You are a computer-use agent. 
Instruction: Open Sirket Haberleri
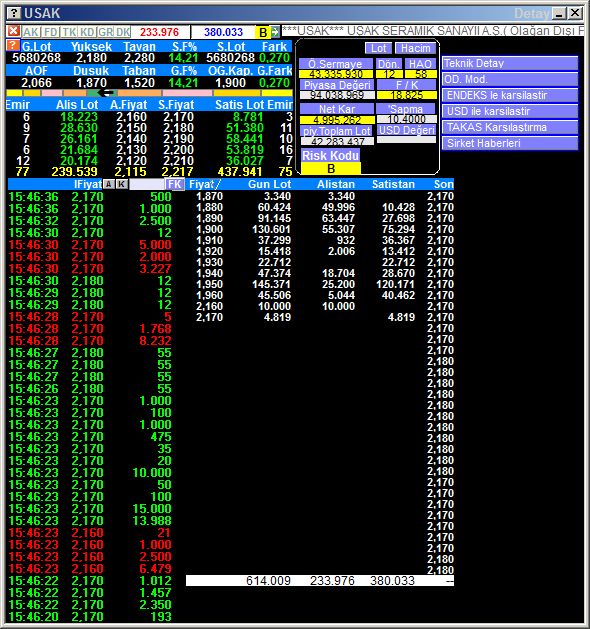tap(510, 144)
